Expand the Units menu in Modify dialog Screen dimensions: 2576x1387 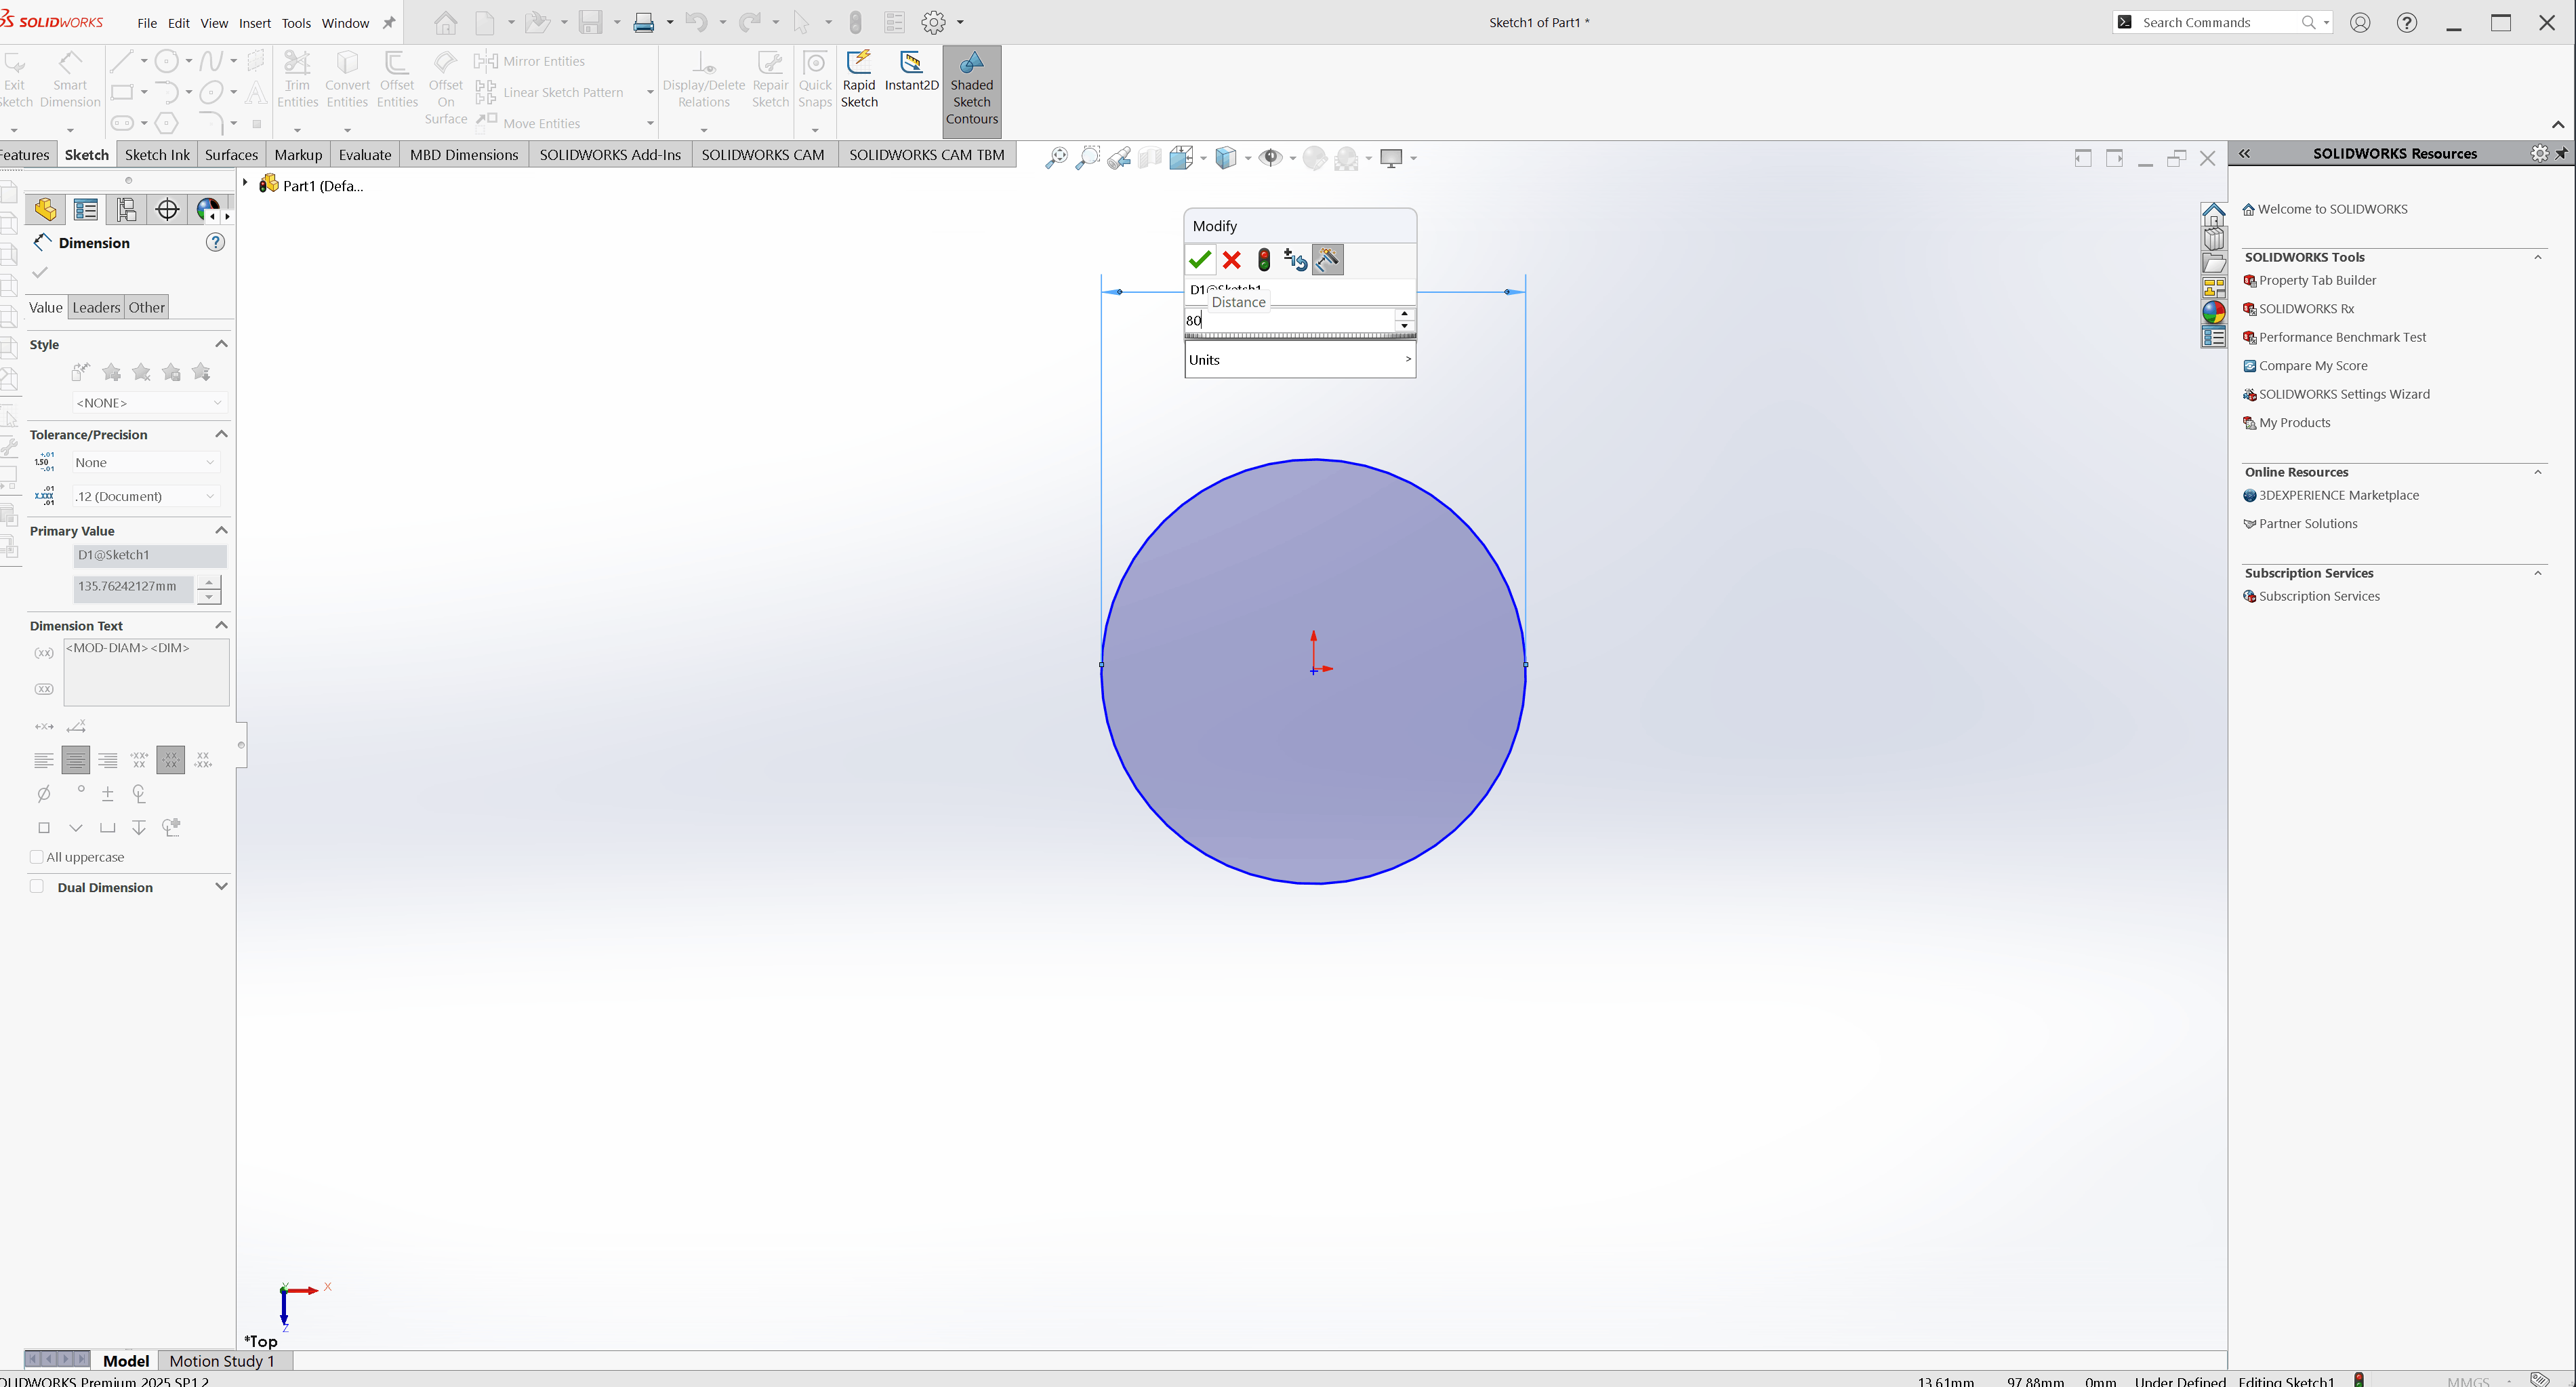pos(1300,360)
